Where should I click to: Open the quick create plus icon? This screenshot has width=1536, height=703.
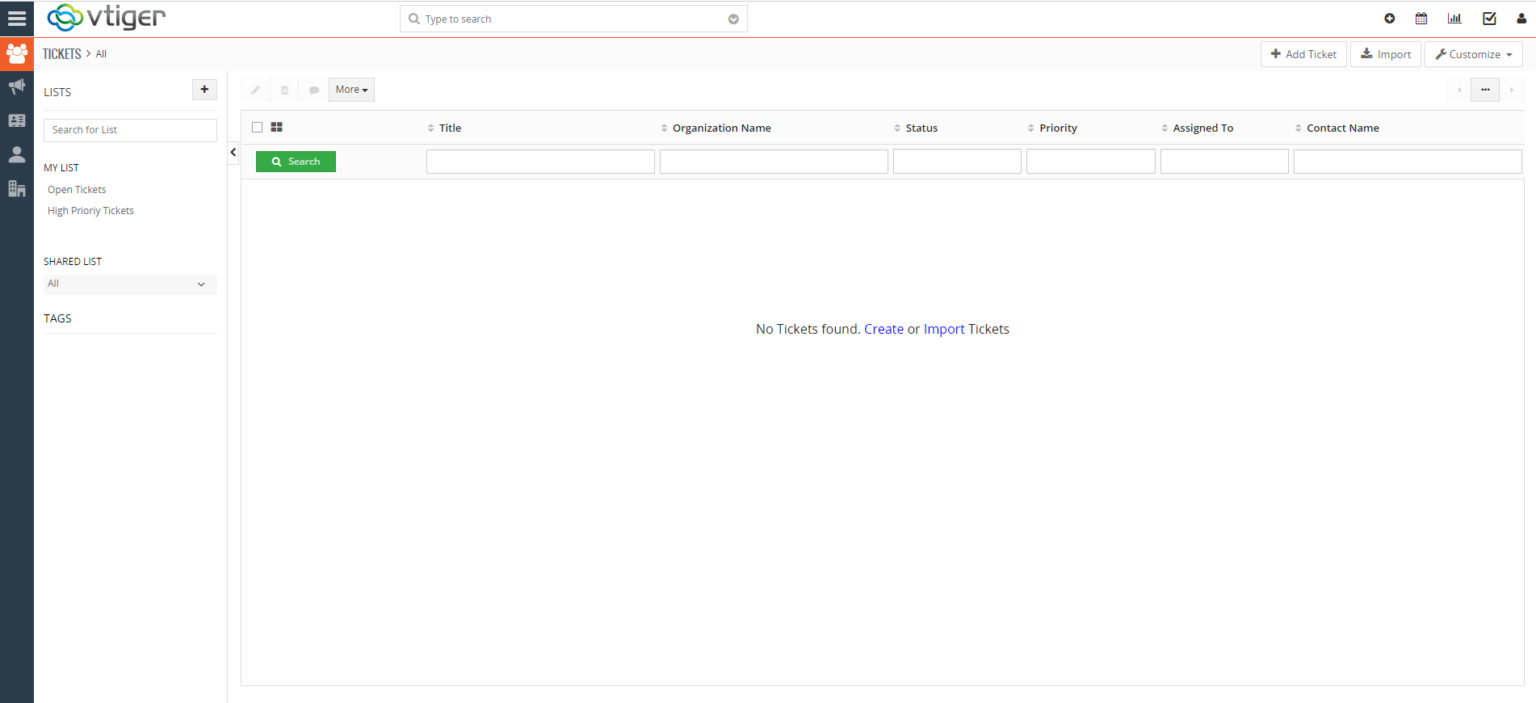(1389, 18)
